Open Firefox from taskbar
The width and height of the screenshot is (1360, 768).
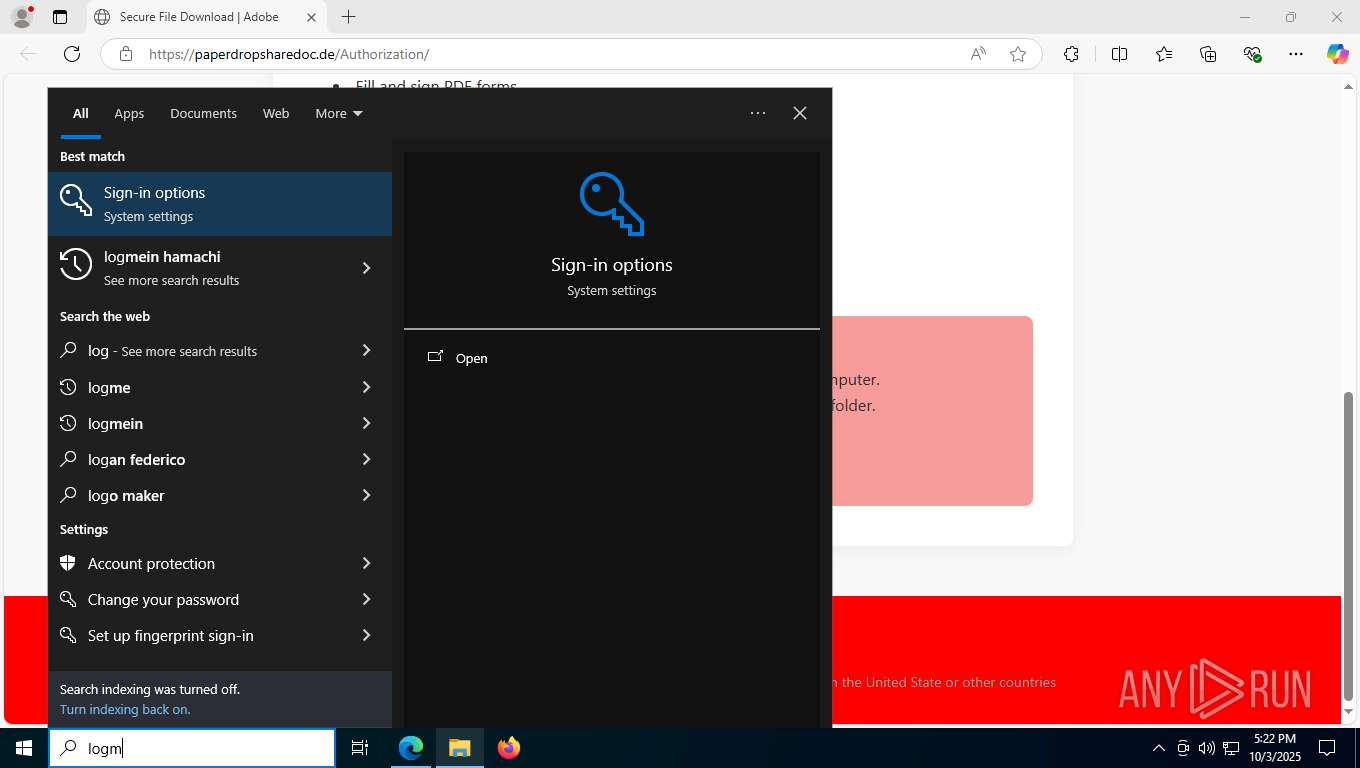point(508,748)
